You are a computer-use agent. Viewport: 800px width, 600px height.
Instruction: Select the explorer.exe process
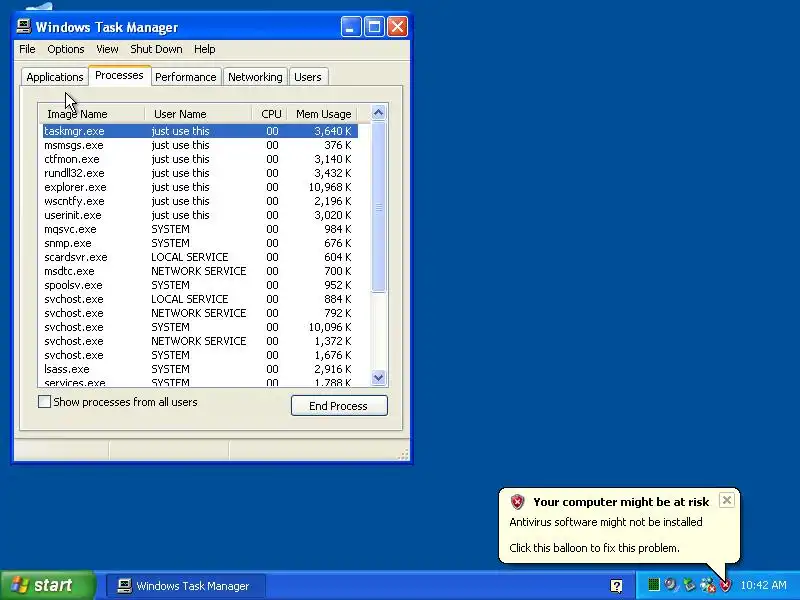[x=200, y=187]
